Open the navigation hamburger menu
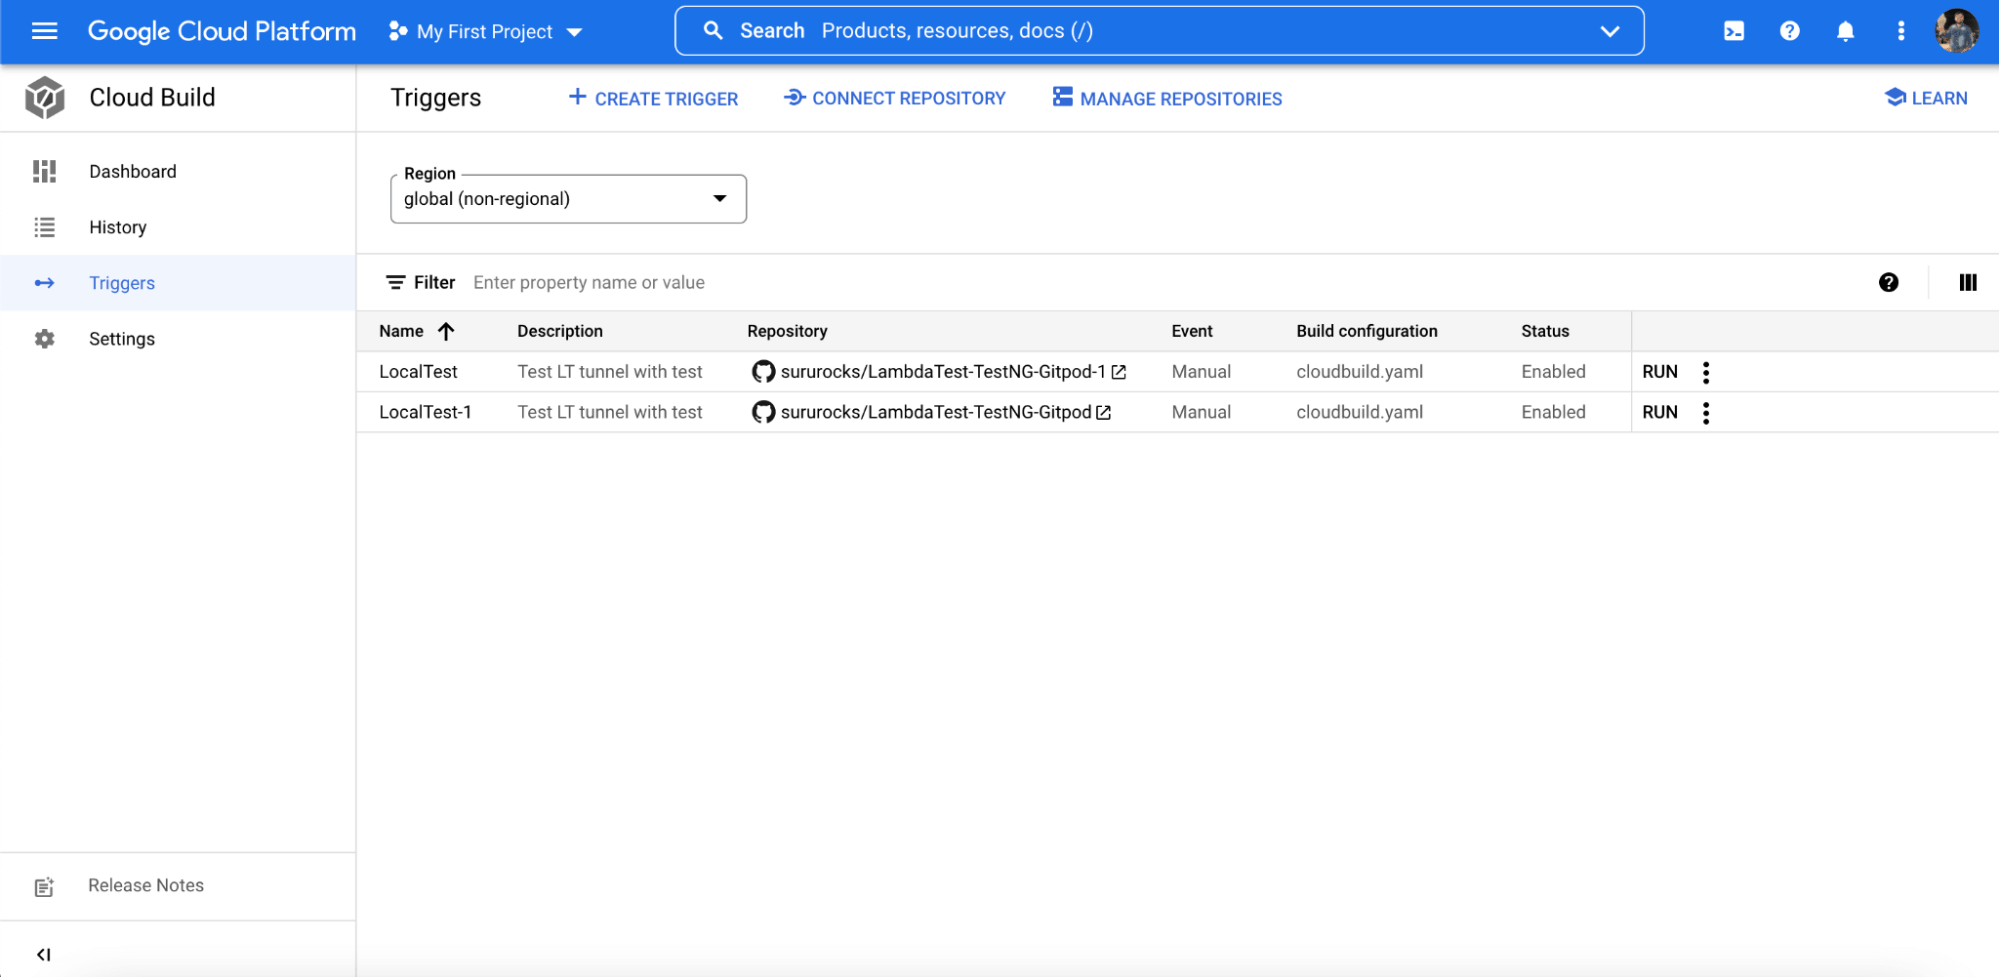1999x978 pixels. pos(44,31)
